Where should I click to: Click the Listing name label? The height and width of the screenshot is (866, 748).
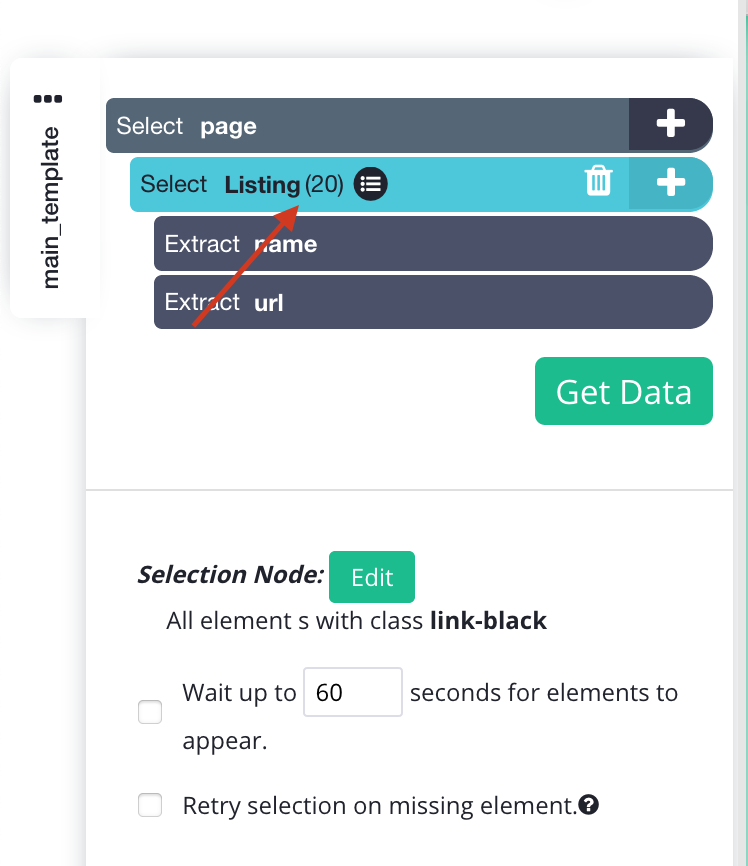click(x=262, y=185)
